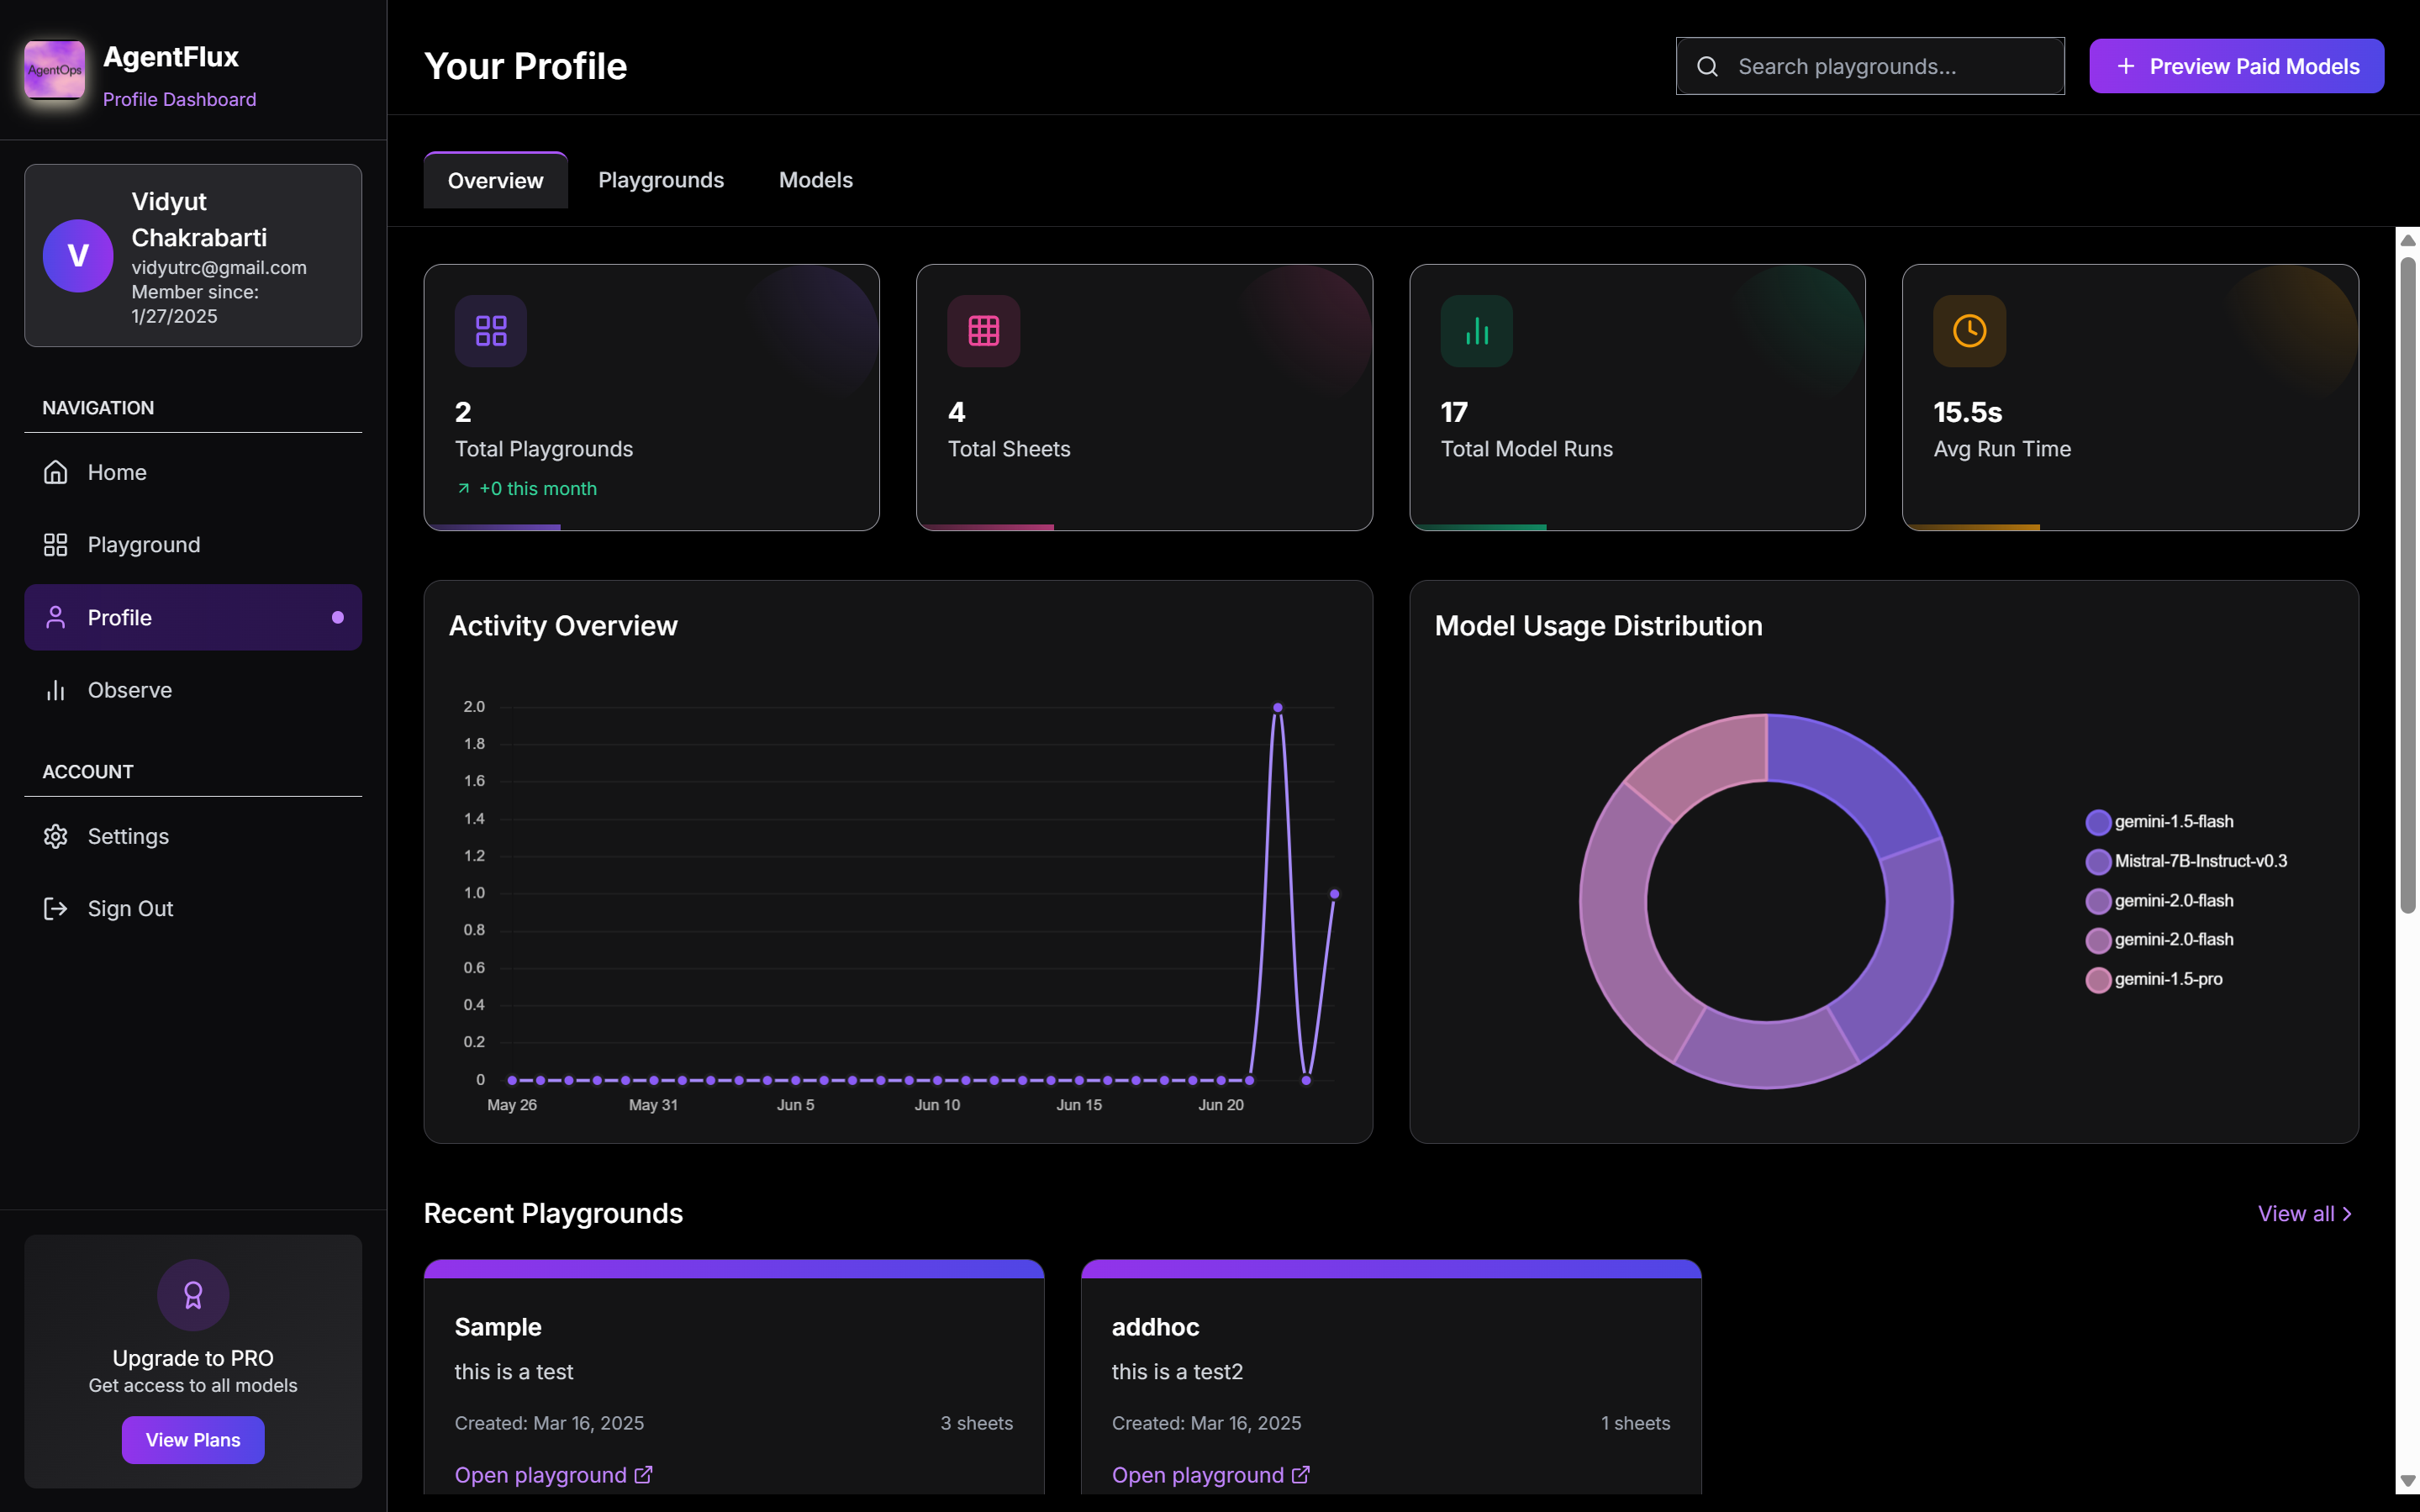Click the AgentFlux logo icon
Screen dimensions: 2420x1512
tap(55, 69)
